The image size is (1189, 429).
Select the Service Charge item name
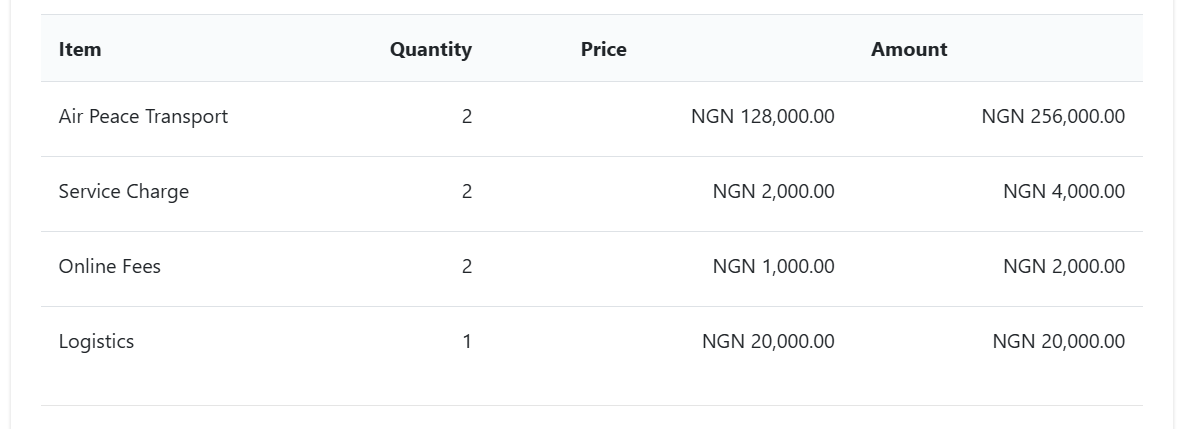[x=124, y=192]
